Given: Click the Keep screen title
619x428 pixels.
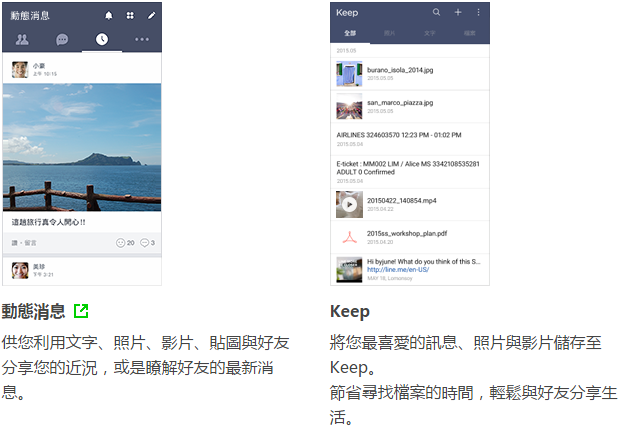Looking at the screenshot, I should (x=347, y=13).
